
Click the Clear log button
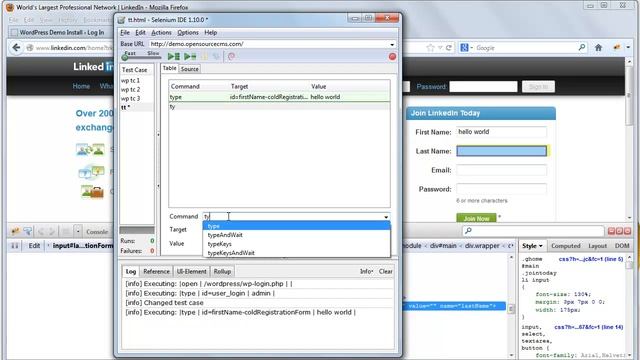(x=385, y=271)
